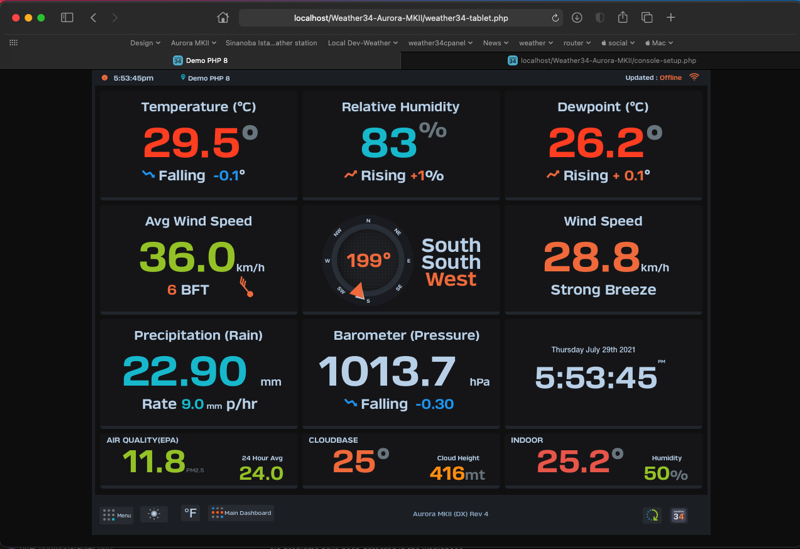Image resolution: width=800 pixels, height=549 pixels.
Task: Switch to the Demo PHP 8 tab
Action: (x=201, y=60)
